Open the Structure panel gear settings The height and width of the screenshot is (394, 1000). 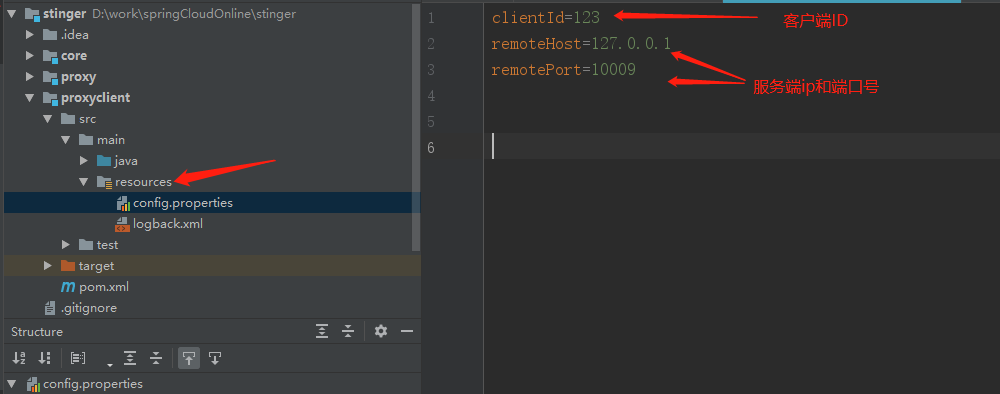381,331
